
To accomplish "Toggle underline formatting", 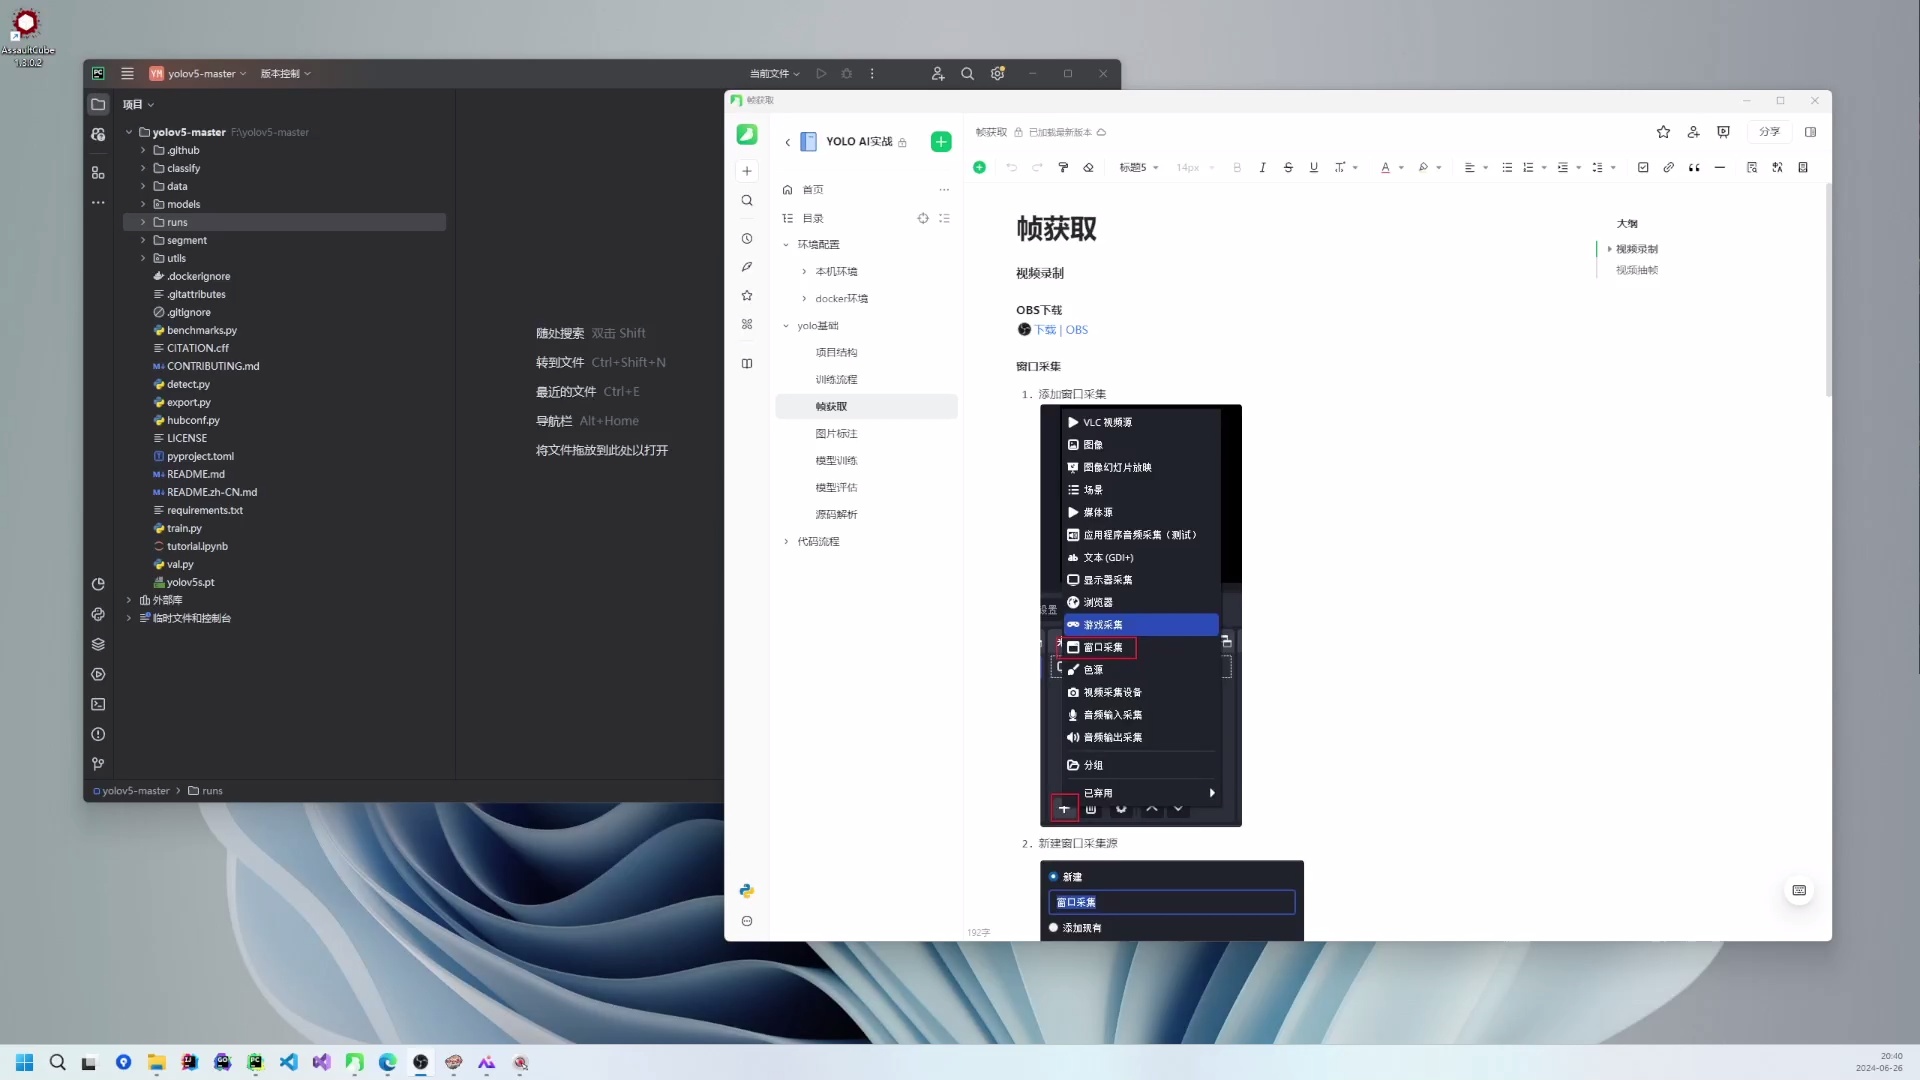I will pyautogui.click(x=1313, y=167).
